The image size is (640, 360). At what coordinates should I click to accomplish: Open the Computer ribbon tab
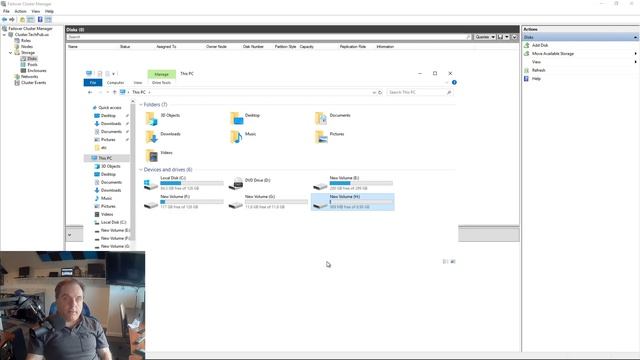[115, 82]
